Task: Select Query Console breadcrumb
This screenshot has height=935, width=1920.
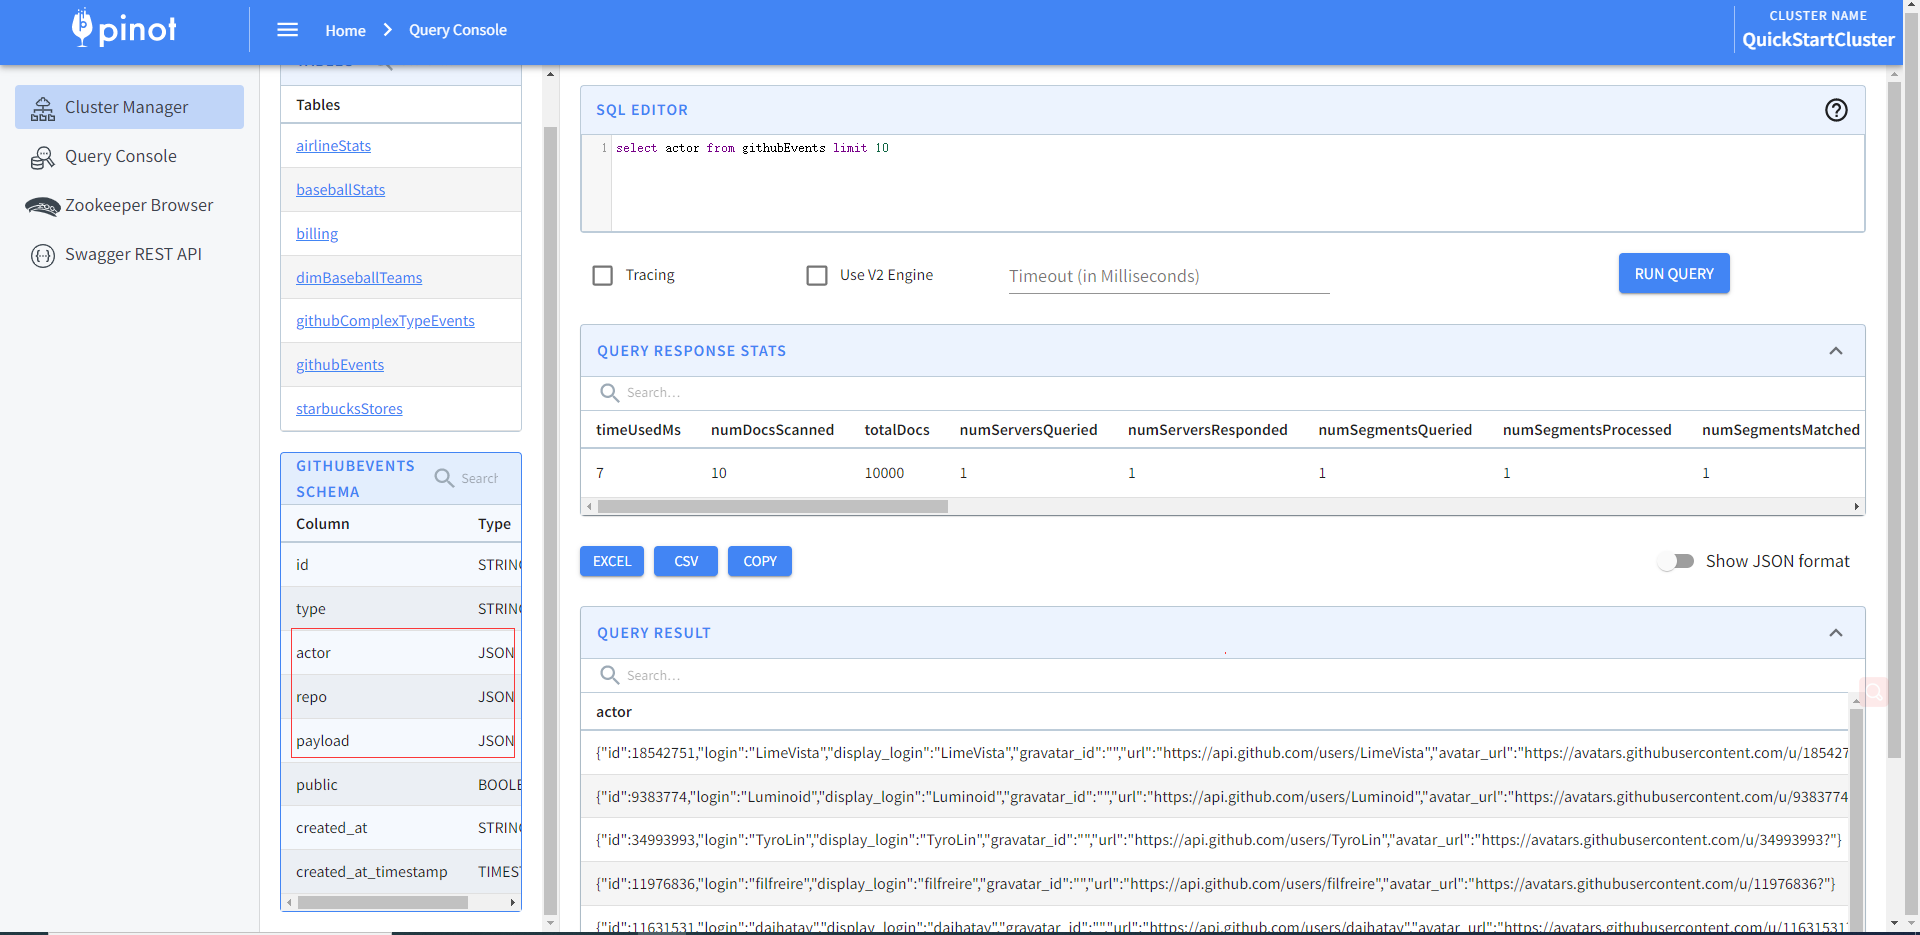Action: (x=458, y=30)
